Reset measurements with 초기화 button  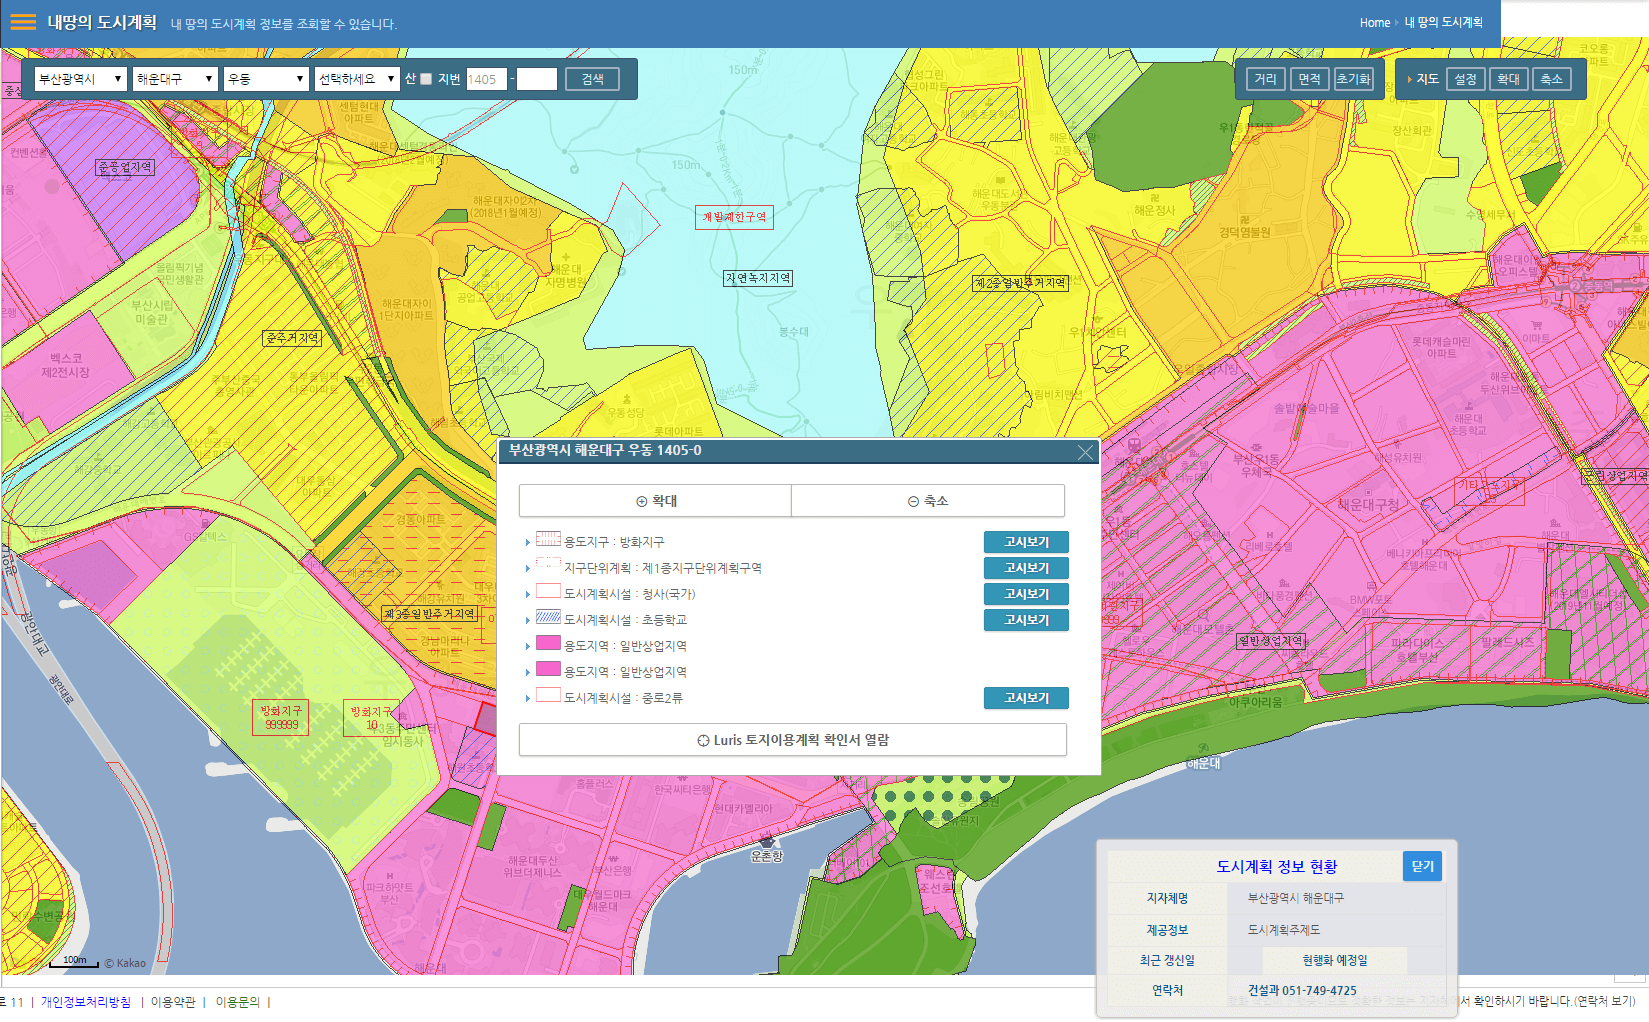tap(1353, 79)
